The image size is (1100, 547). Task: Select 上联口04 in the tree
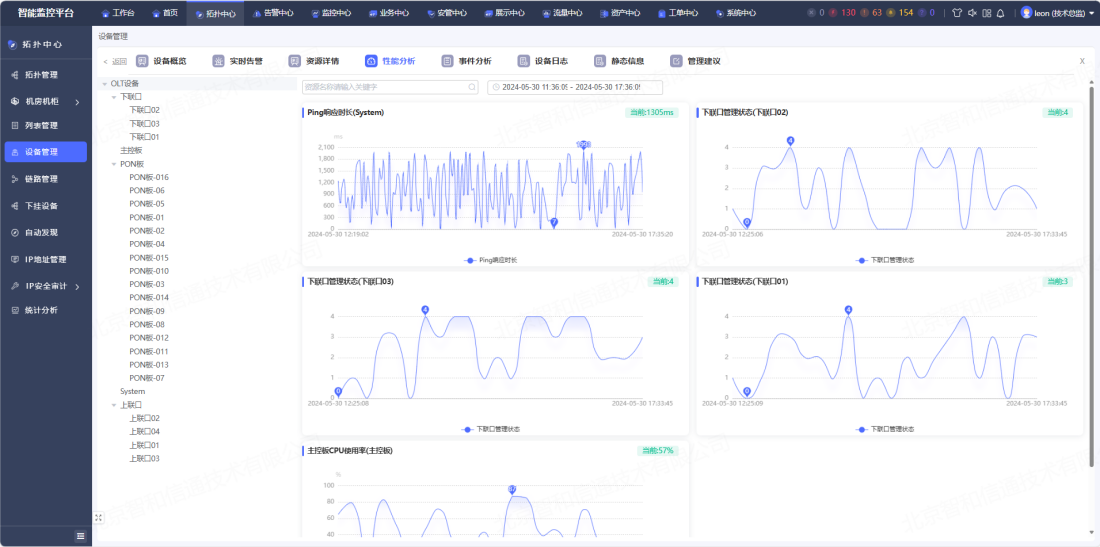pos(145,431)
